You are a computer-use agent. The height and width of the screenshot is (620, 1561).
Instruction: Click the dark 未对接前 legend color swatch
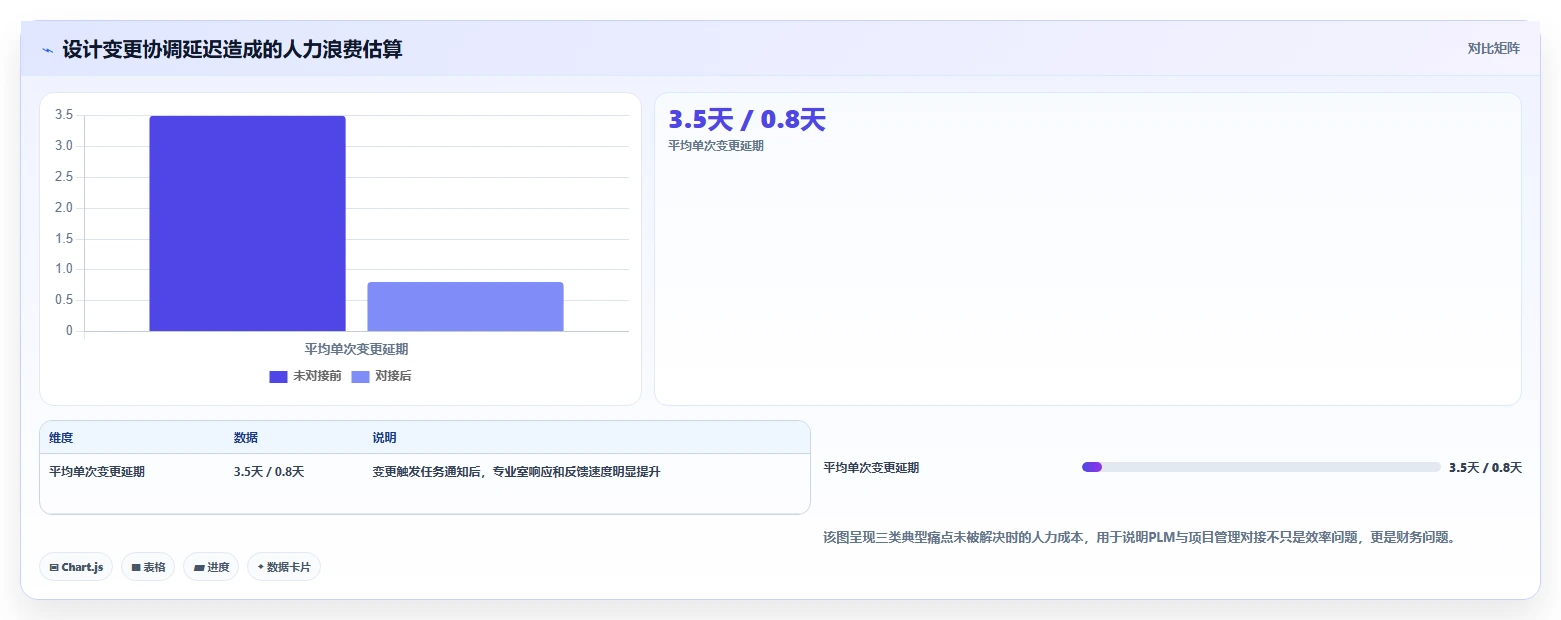278,377
